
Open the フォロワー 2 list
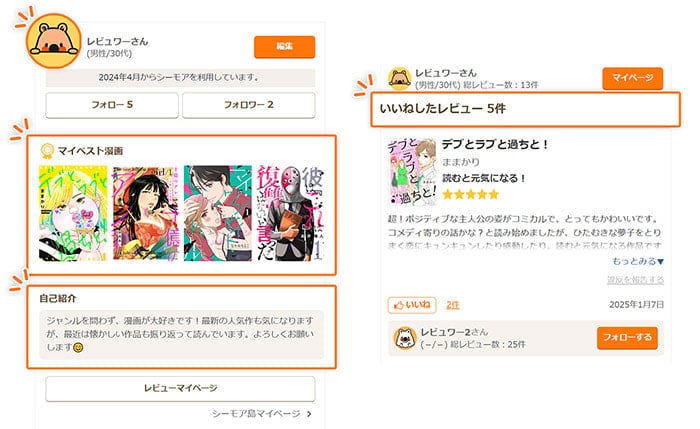coord(249,105)
